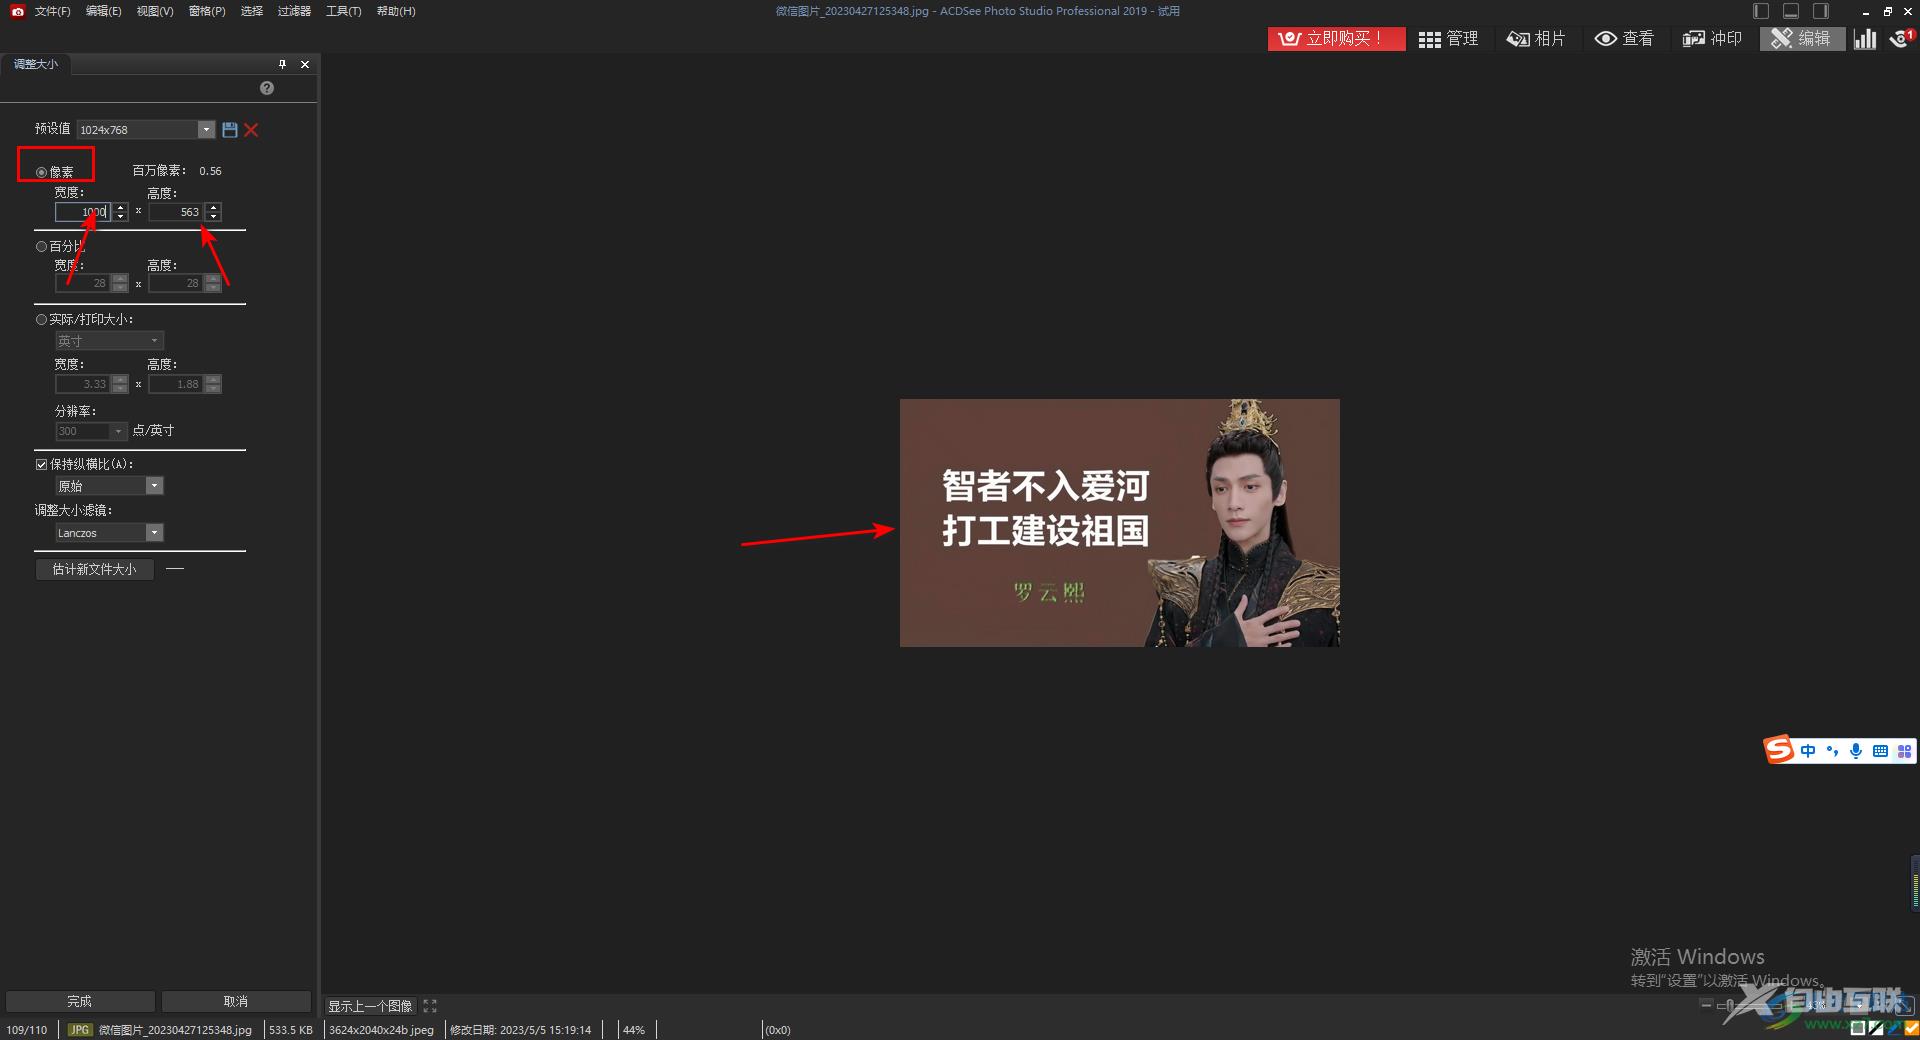This screenshot has width=1920, height=1040.
Task: Toggle left panel layout icon in title bar
Action: coord(1761,11)
